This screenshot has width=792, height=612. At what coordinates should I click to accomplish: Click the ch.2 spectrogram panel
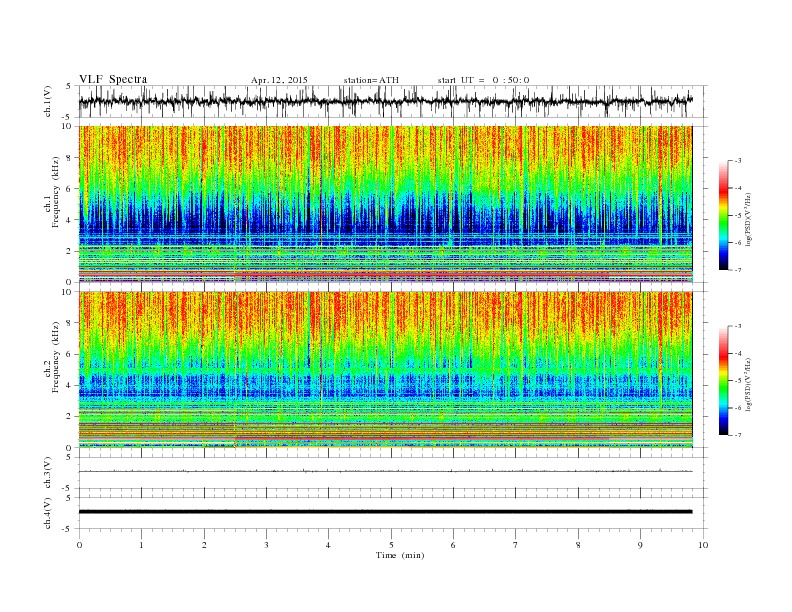coord(386,370)
